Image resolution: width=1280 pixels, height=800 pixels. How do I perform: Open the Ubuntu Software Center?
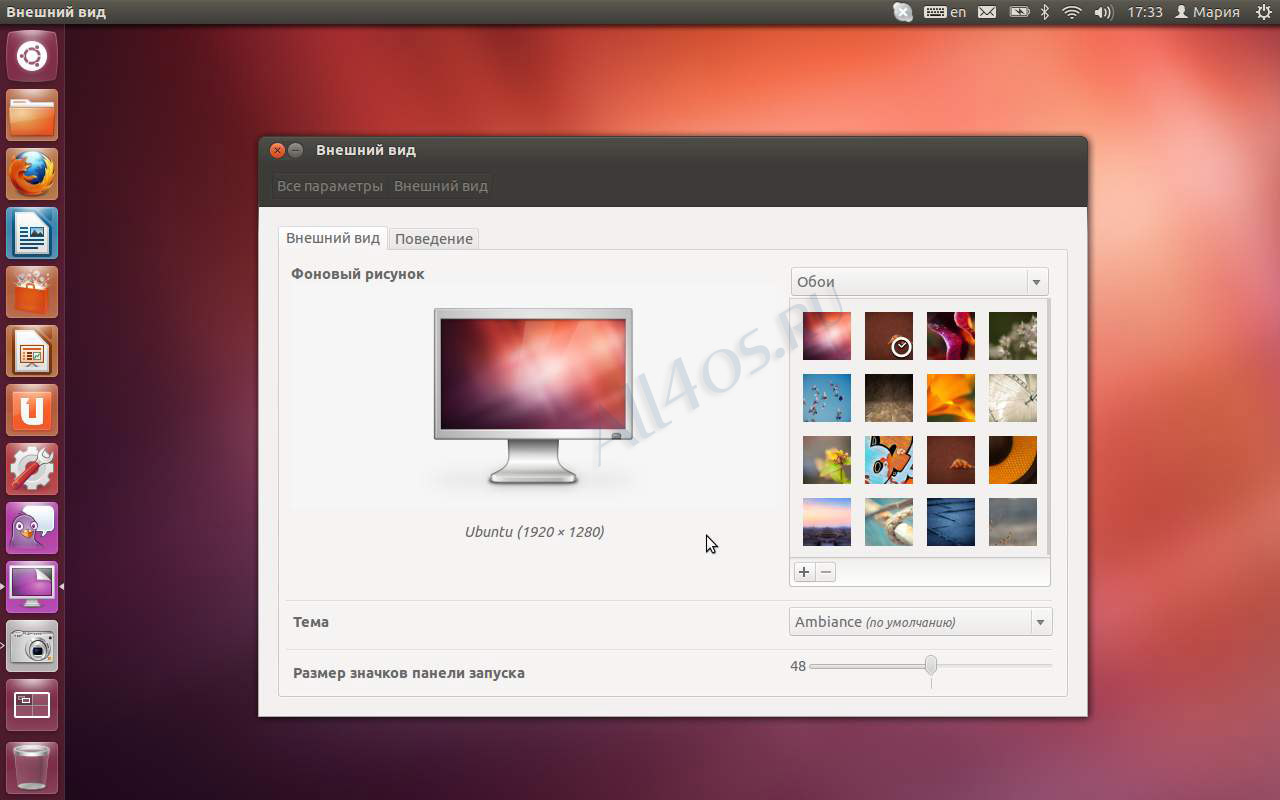click(x=32, y=292)
